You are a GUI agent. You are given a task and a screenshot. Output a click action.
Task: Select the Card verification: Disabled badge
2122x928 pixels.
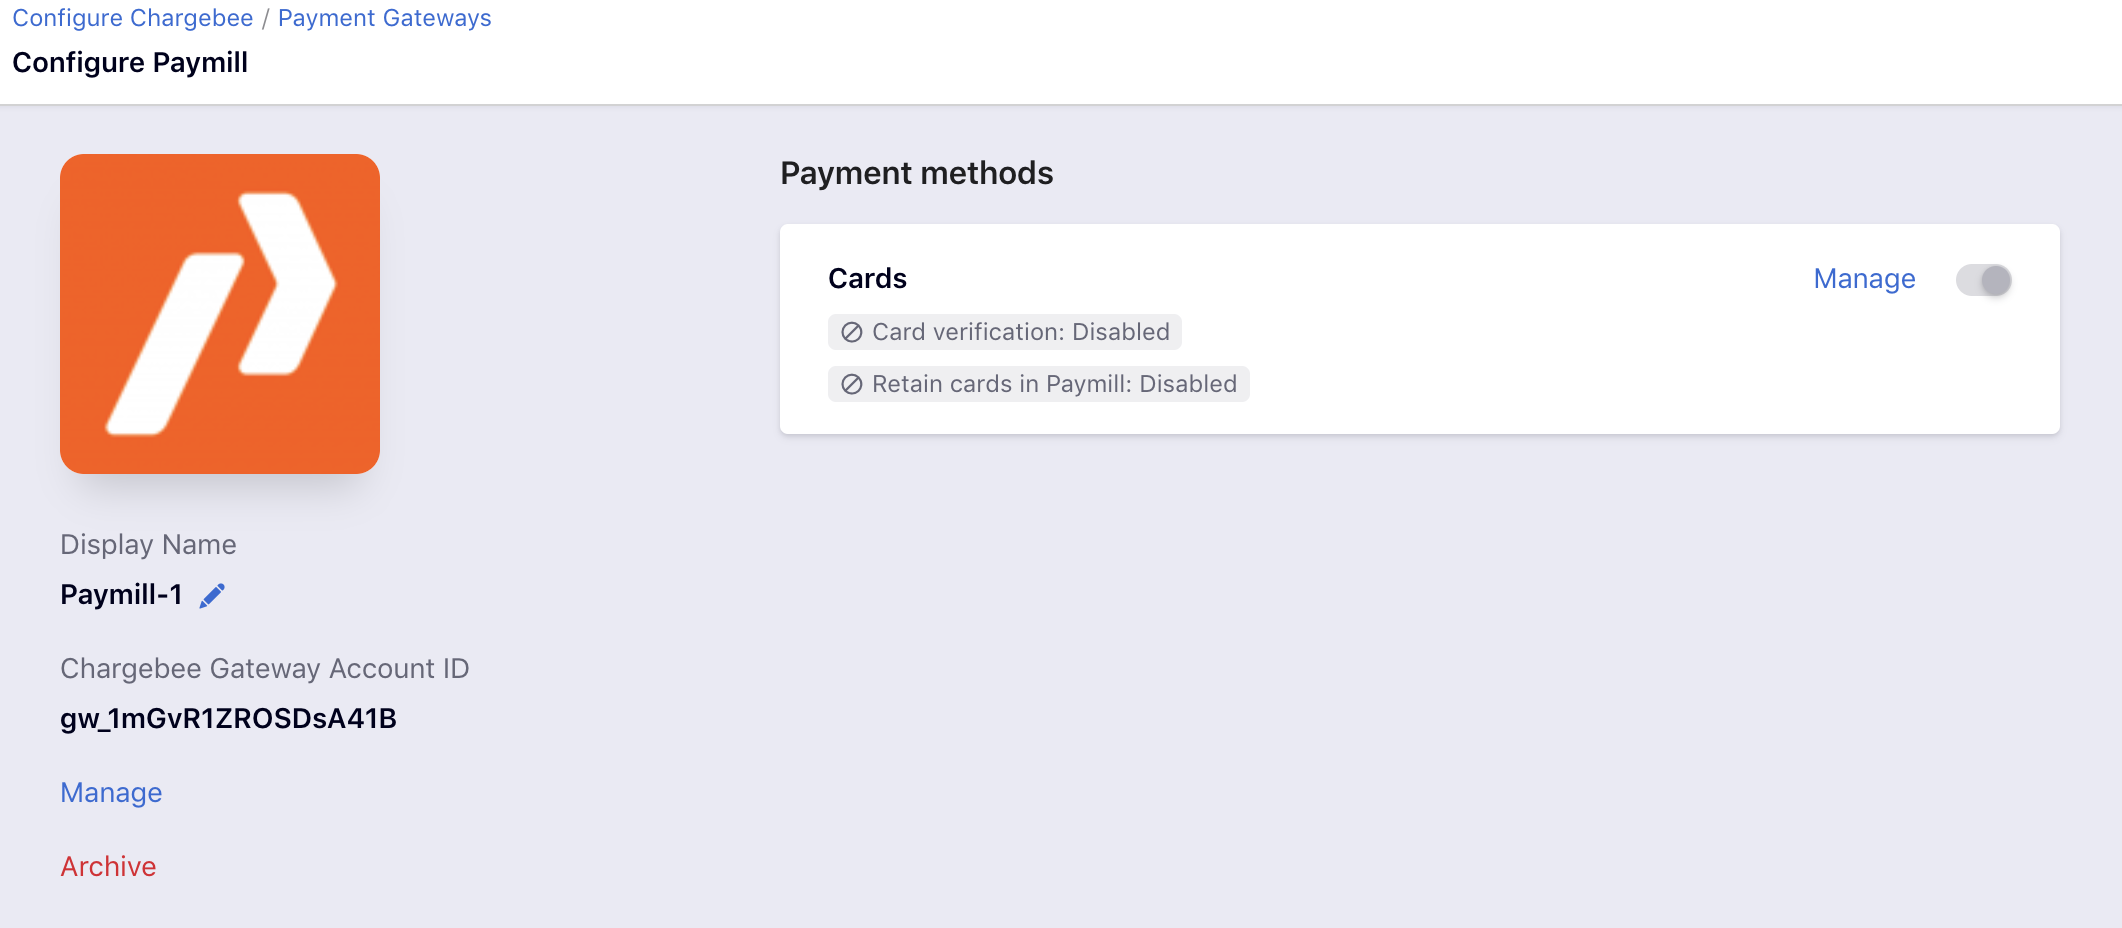(x=1005, y=332)
